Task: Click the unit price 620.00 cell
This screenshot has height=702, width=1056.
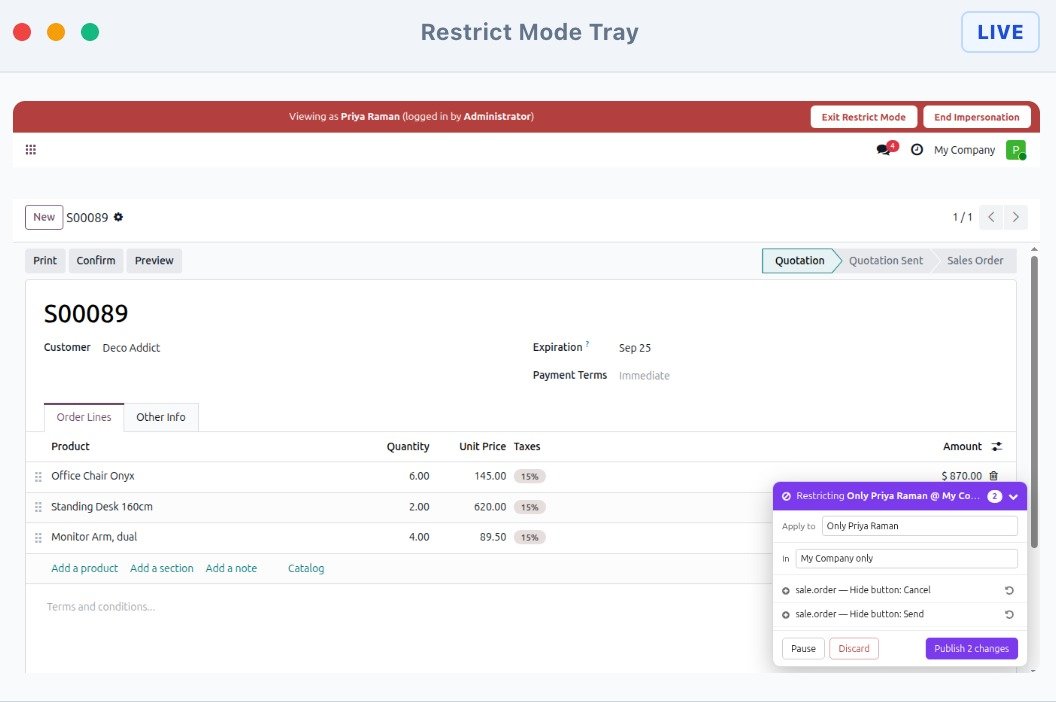Action: pyautogui.click(x=490, y=507)
